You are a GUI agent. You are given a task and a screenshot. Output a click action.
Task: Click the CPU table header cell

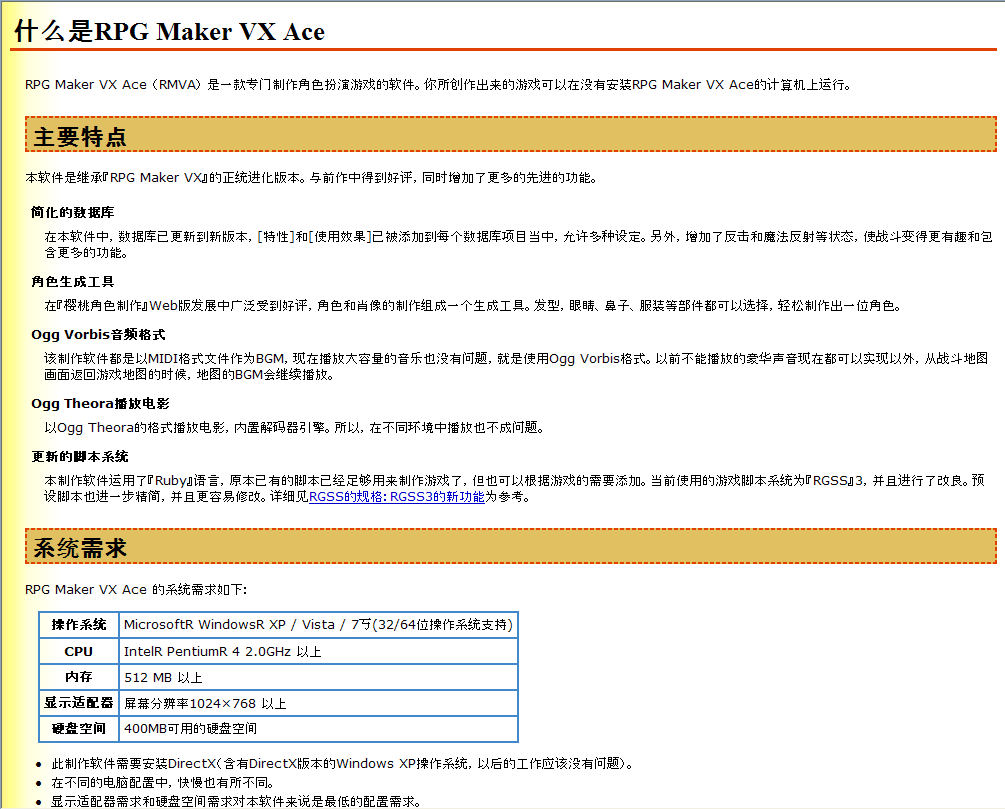pos(79,651)
